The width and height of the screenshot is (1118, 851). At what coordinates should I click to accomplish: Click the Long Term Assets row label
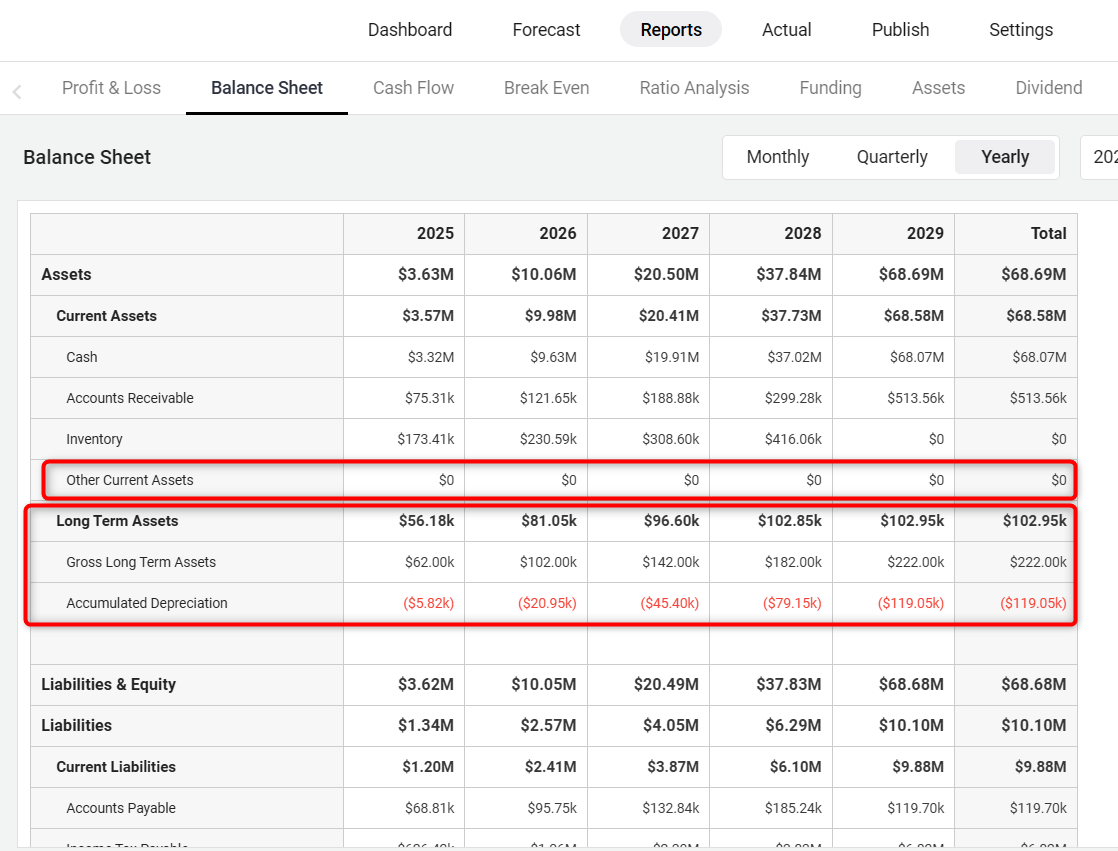coord(117,521)
